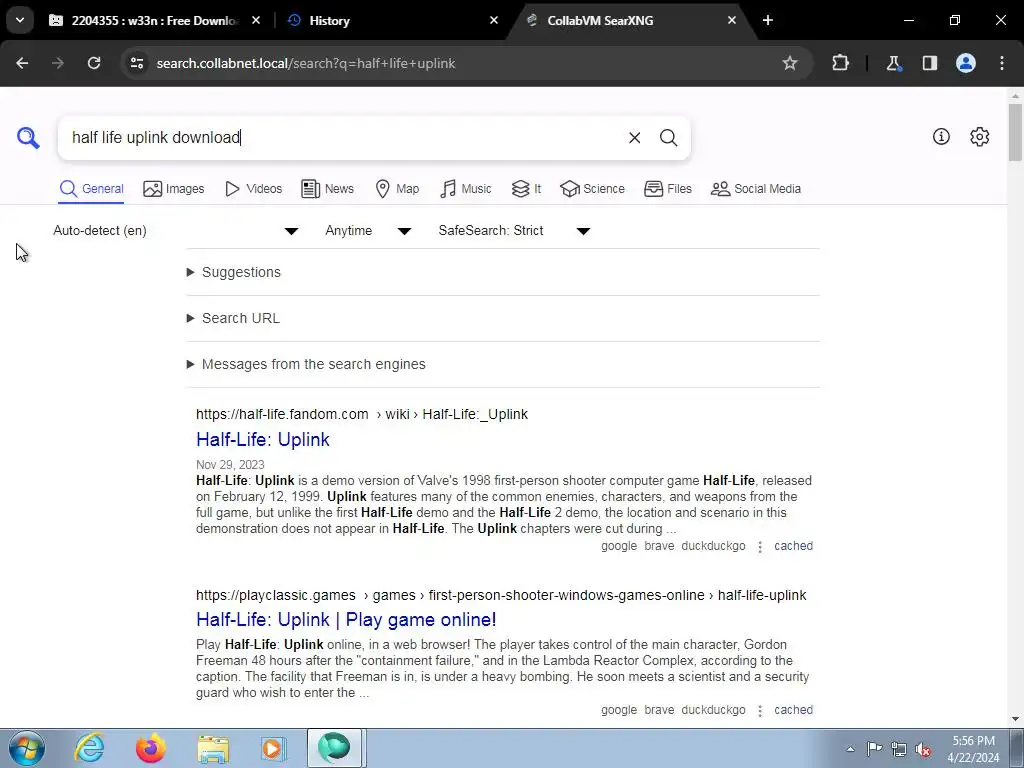Go forward in browser
The image size is (1024, 768).
click(58, 63)
